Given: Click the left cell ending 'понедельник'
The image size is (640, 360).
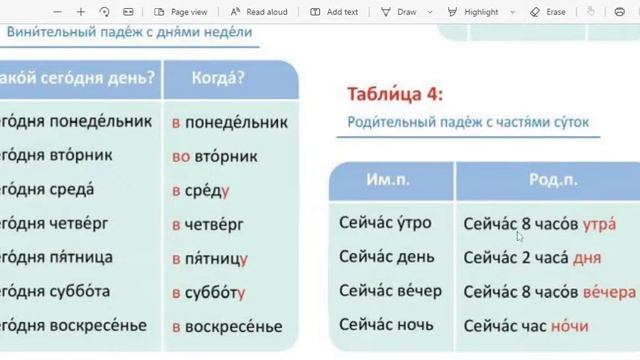Looking at the screenshot, I should point(76,121).
